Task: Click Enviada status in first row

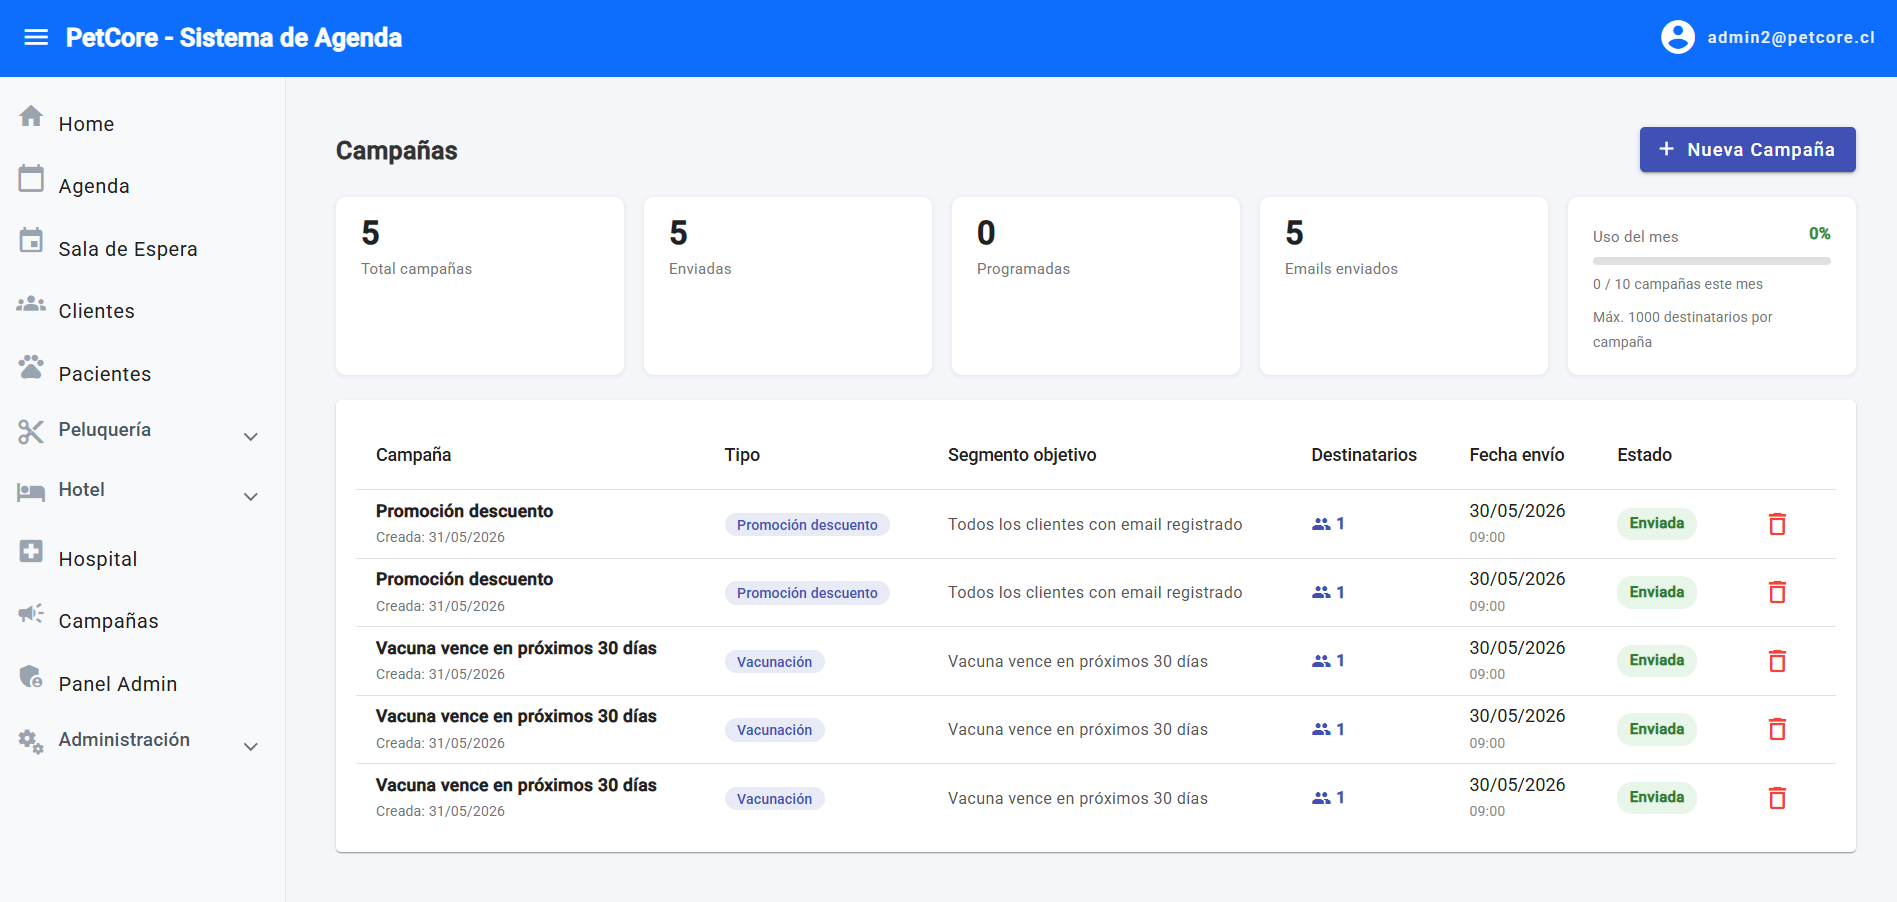Action: pyautogui.click(x=1656, y=524)
